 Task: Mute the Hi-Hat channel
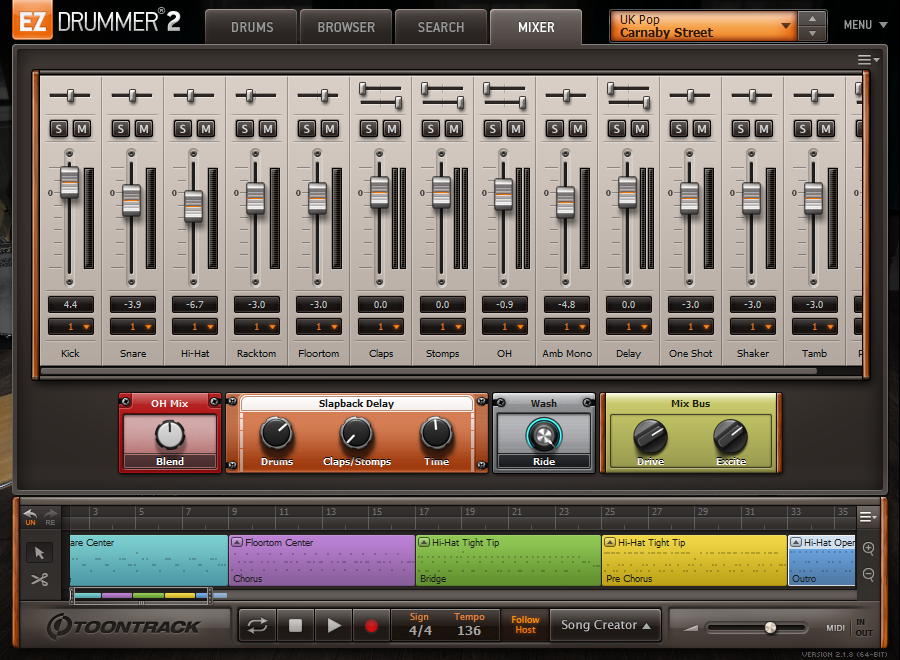[206, 129]
